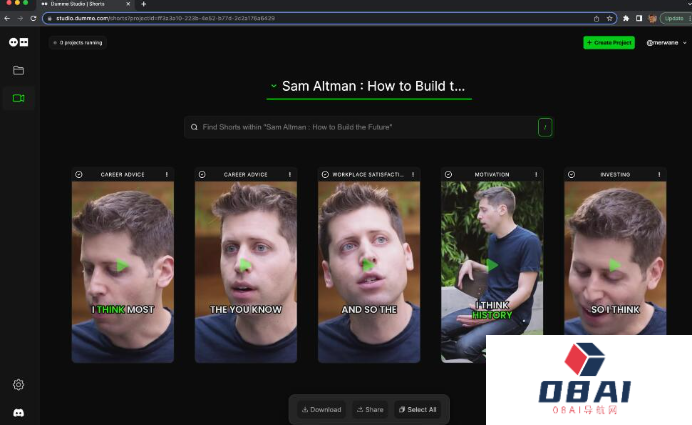Open the settings gear in sidebar
The image size is (692, 425).
[x=18, y=385]
